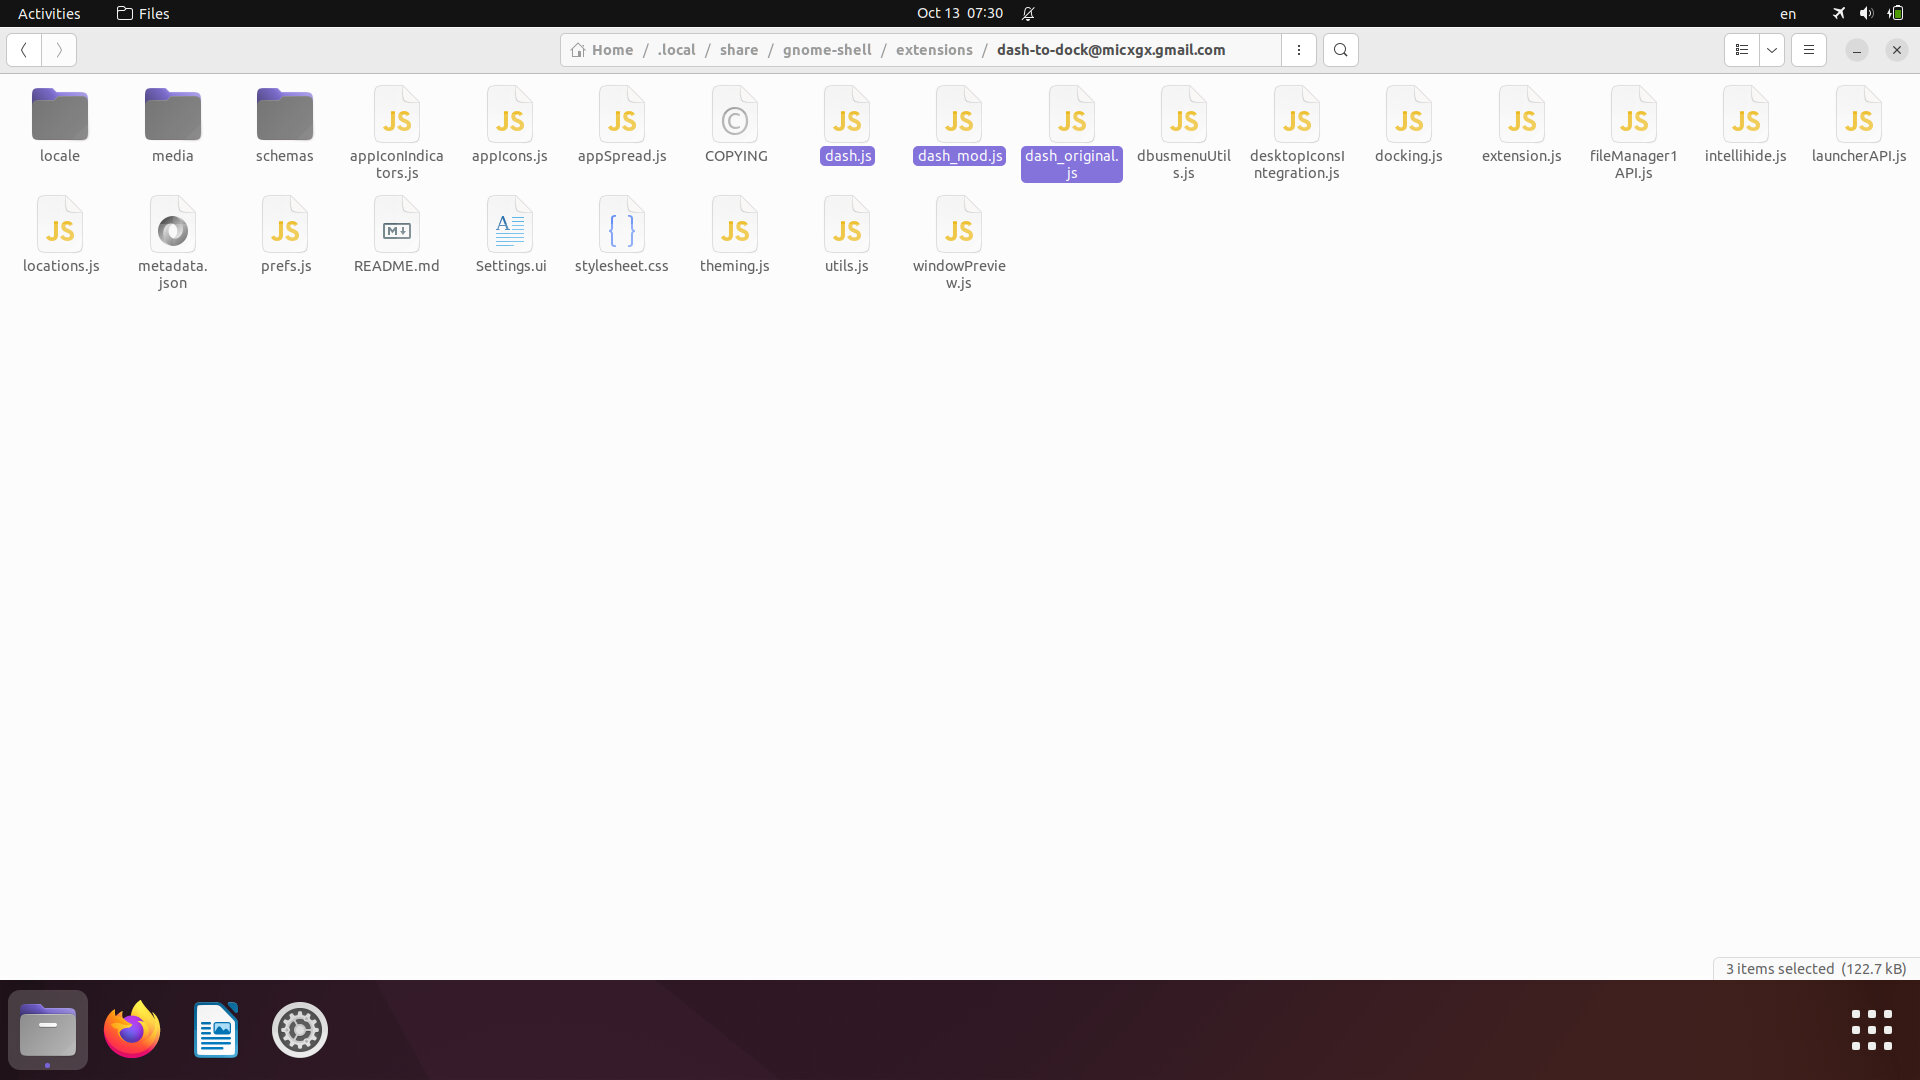Select the stylesheet.css file icon
The width and height of the screenshot is (1920, 1080).
(621, 228)
